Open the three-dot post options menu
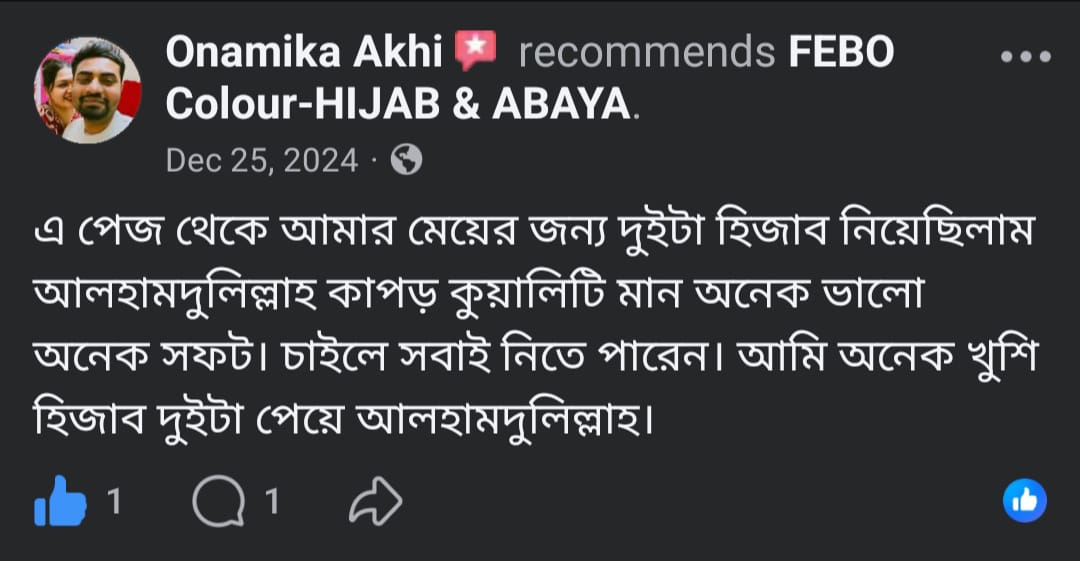1080x561 pixels. click(1026, 57)
